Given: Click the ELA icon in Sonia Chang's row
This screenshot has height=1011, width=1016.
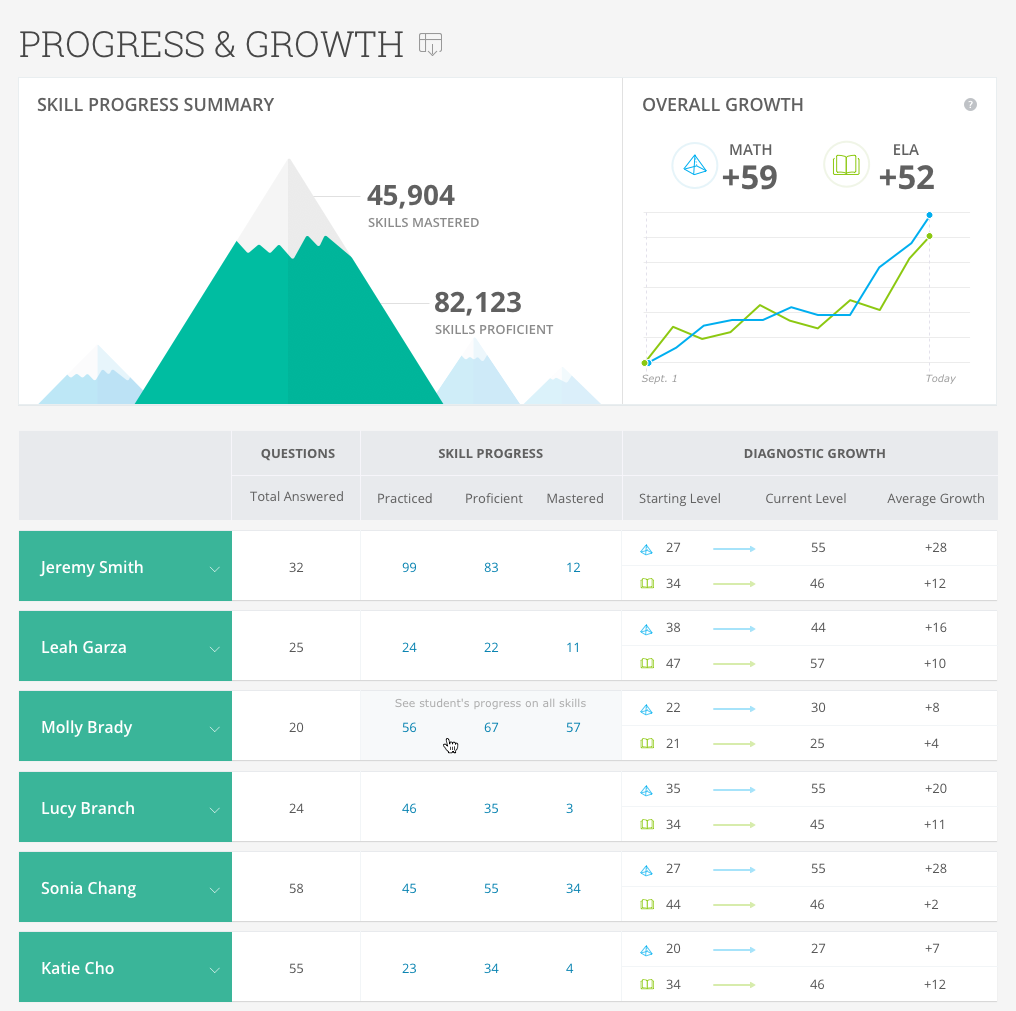Looking at the screenshot, I should pos(647,904).
